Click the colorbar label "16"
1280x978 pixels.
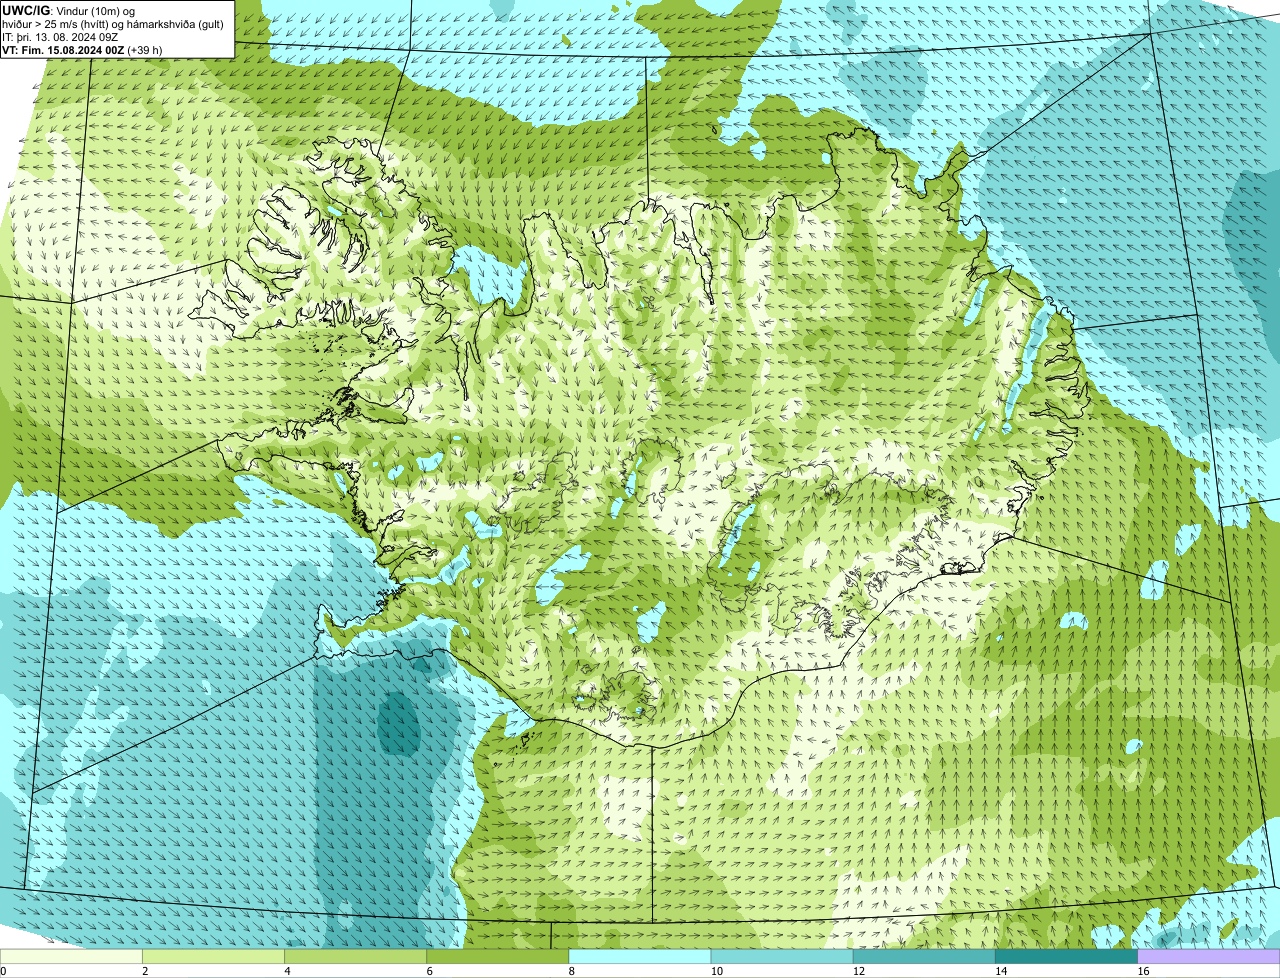click(x=1143, y=971)
